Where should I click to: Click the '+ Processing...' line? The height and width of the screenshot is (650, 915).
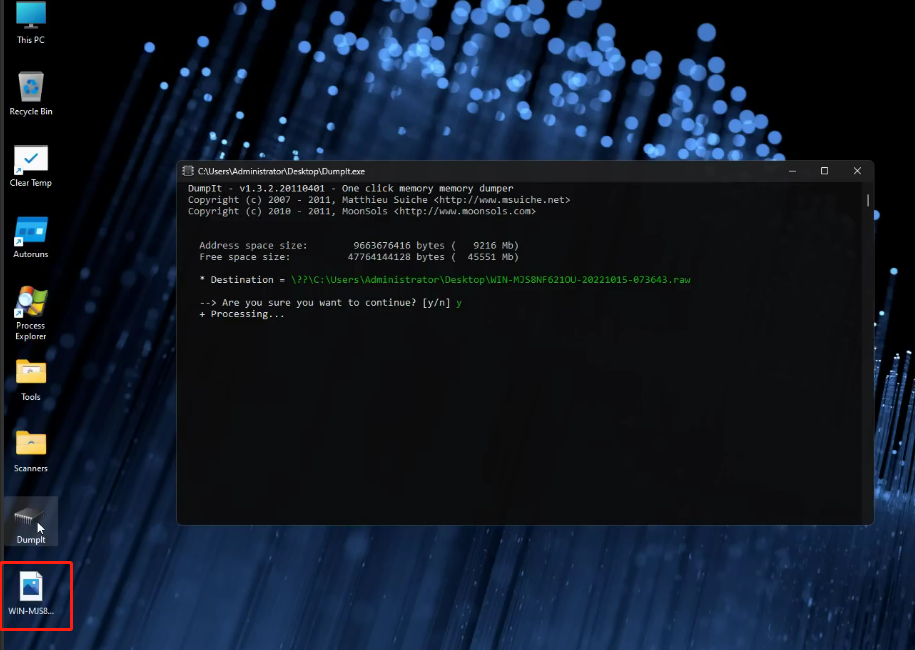[242, 314]
